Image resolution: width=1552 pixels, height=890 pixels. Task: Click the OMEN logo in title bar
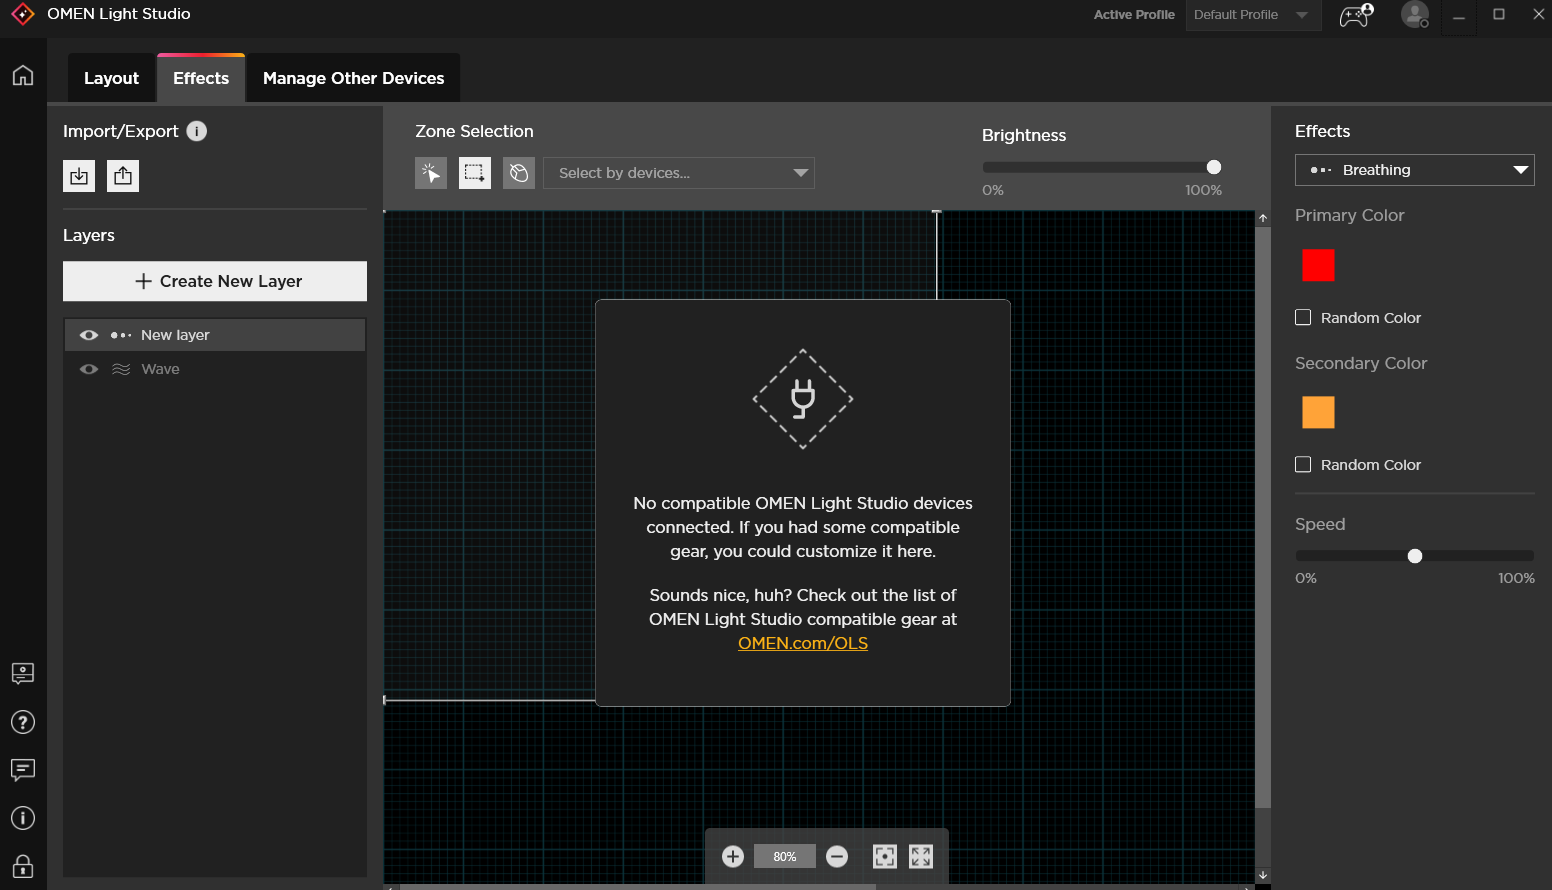point(22,14)
